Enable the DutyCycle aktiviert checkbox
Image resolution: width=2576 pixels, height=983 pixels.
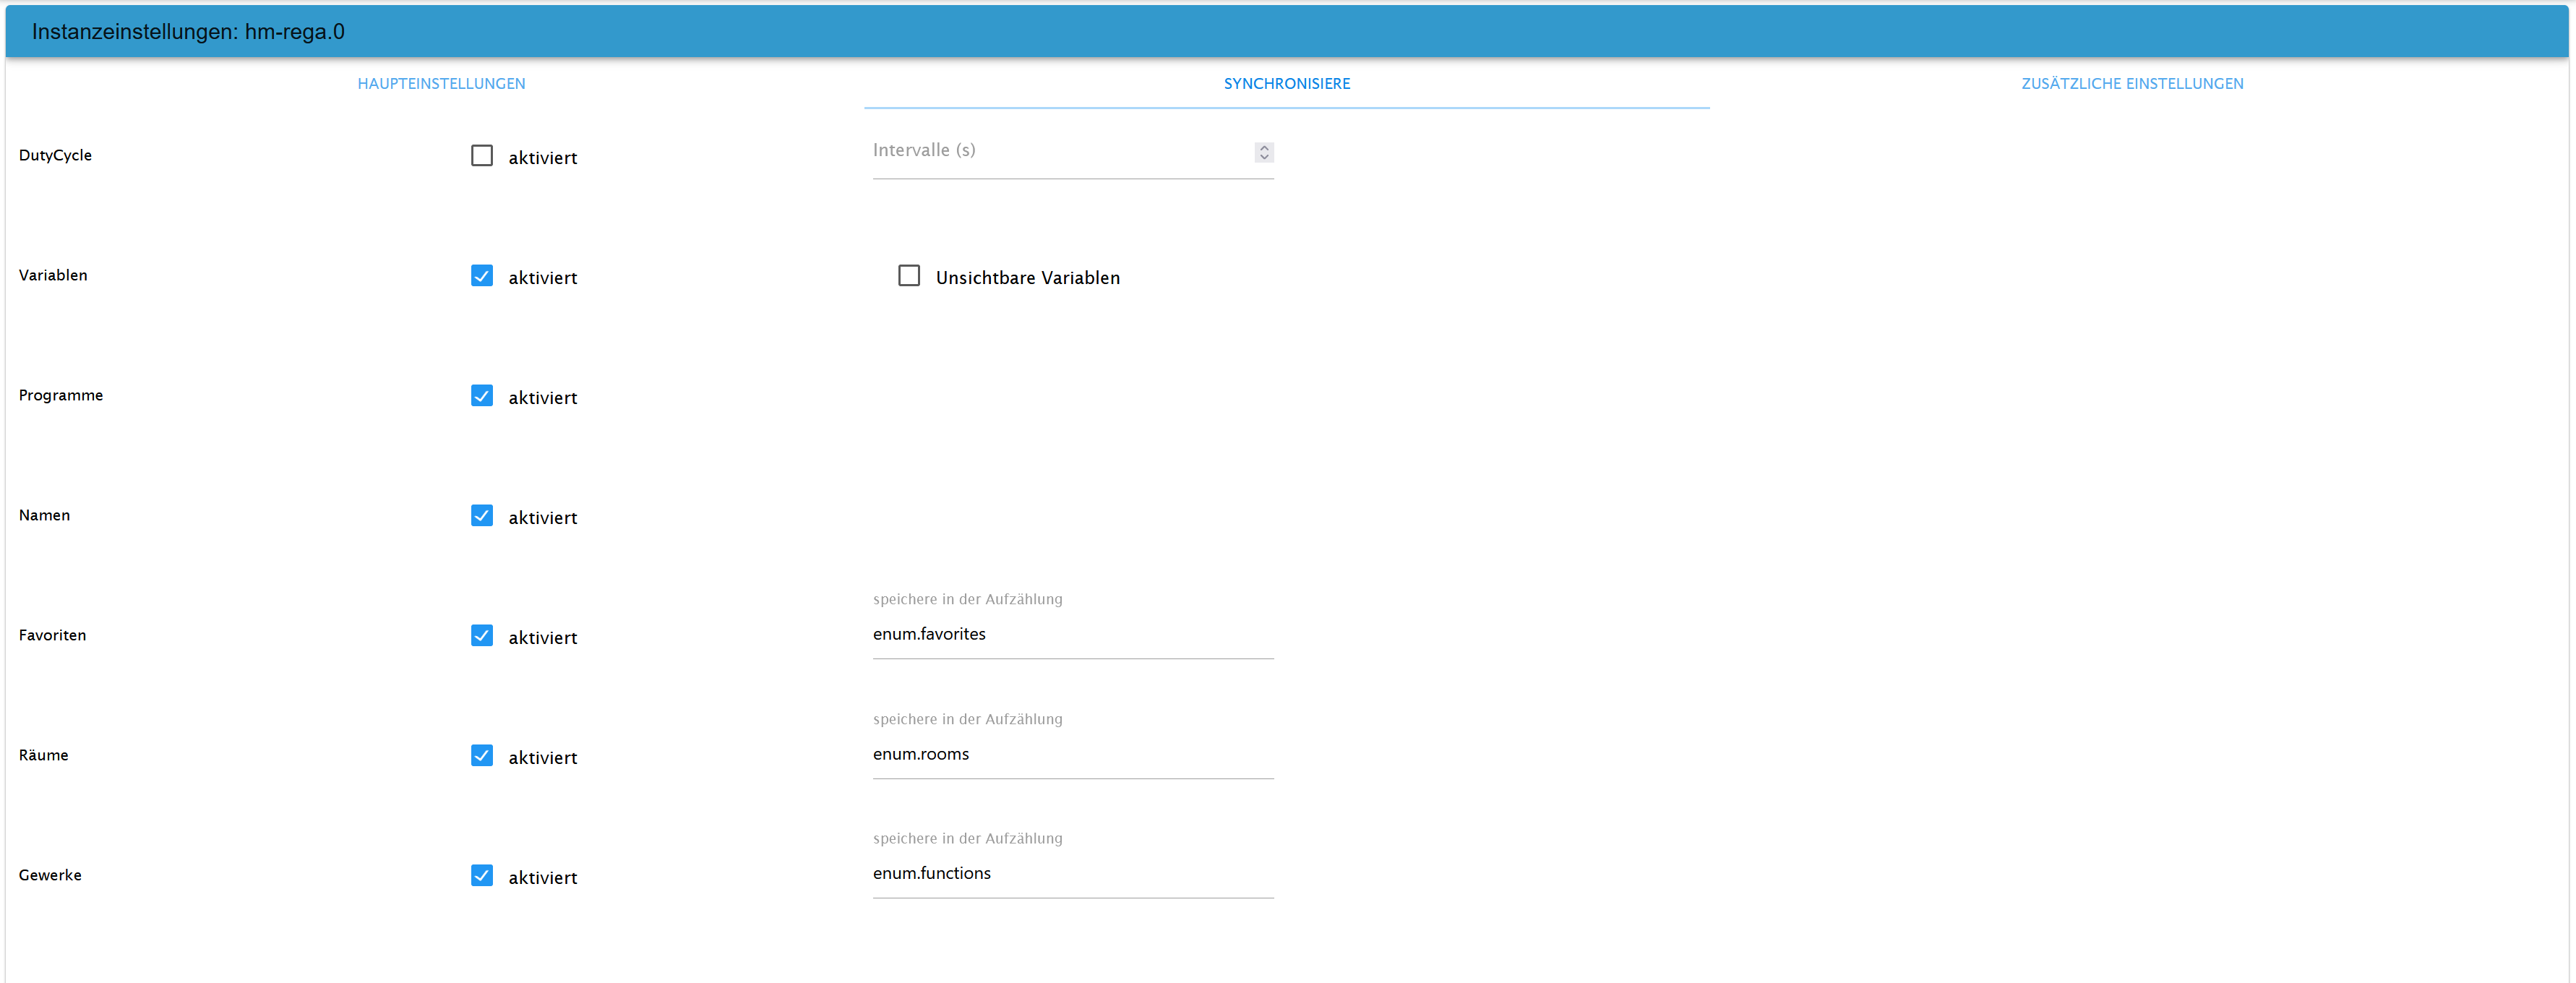coord(482,156)
